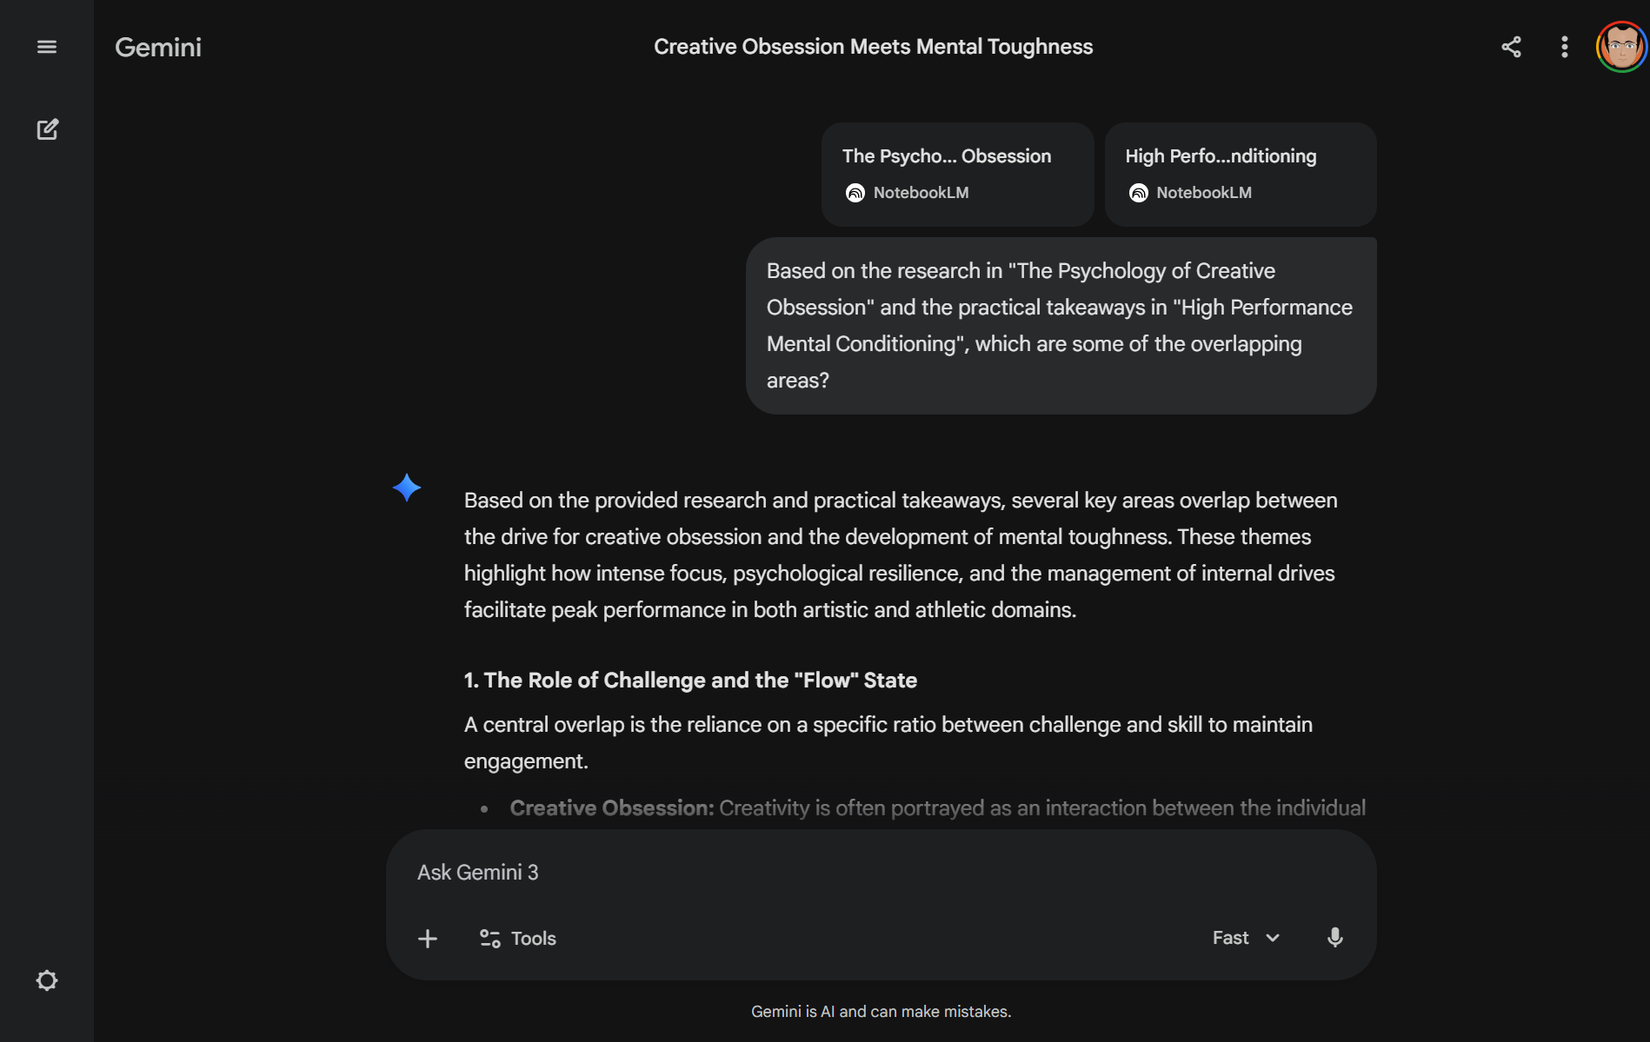The image size is (1650, 1042).
Task: Click NotebookLM icon on The Psycho... Obsession card
Action: 855,193
